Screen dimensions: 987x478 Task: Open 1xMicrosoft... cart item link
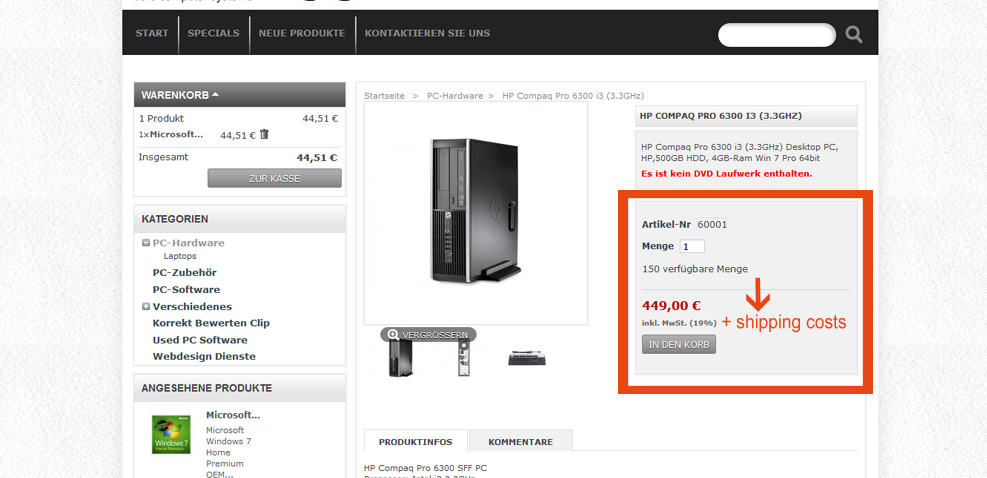click(x=171, y=134)
